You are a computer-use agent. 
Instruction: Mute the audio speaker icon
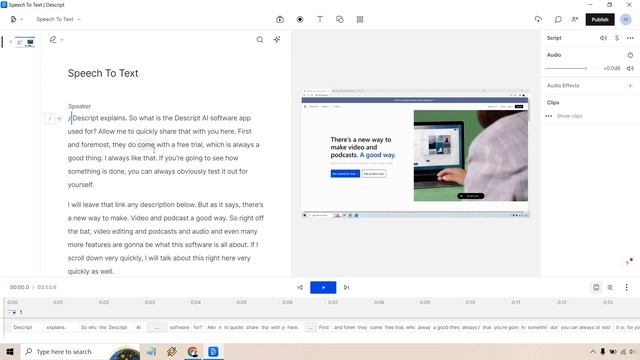pos(630,68)
